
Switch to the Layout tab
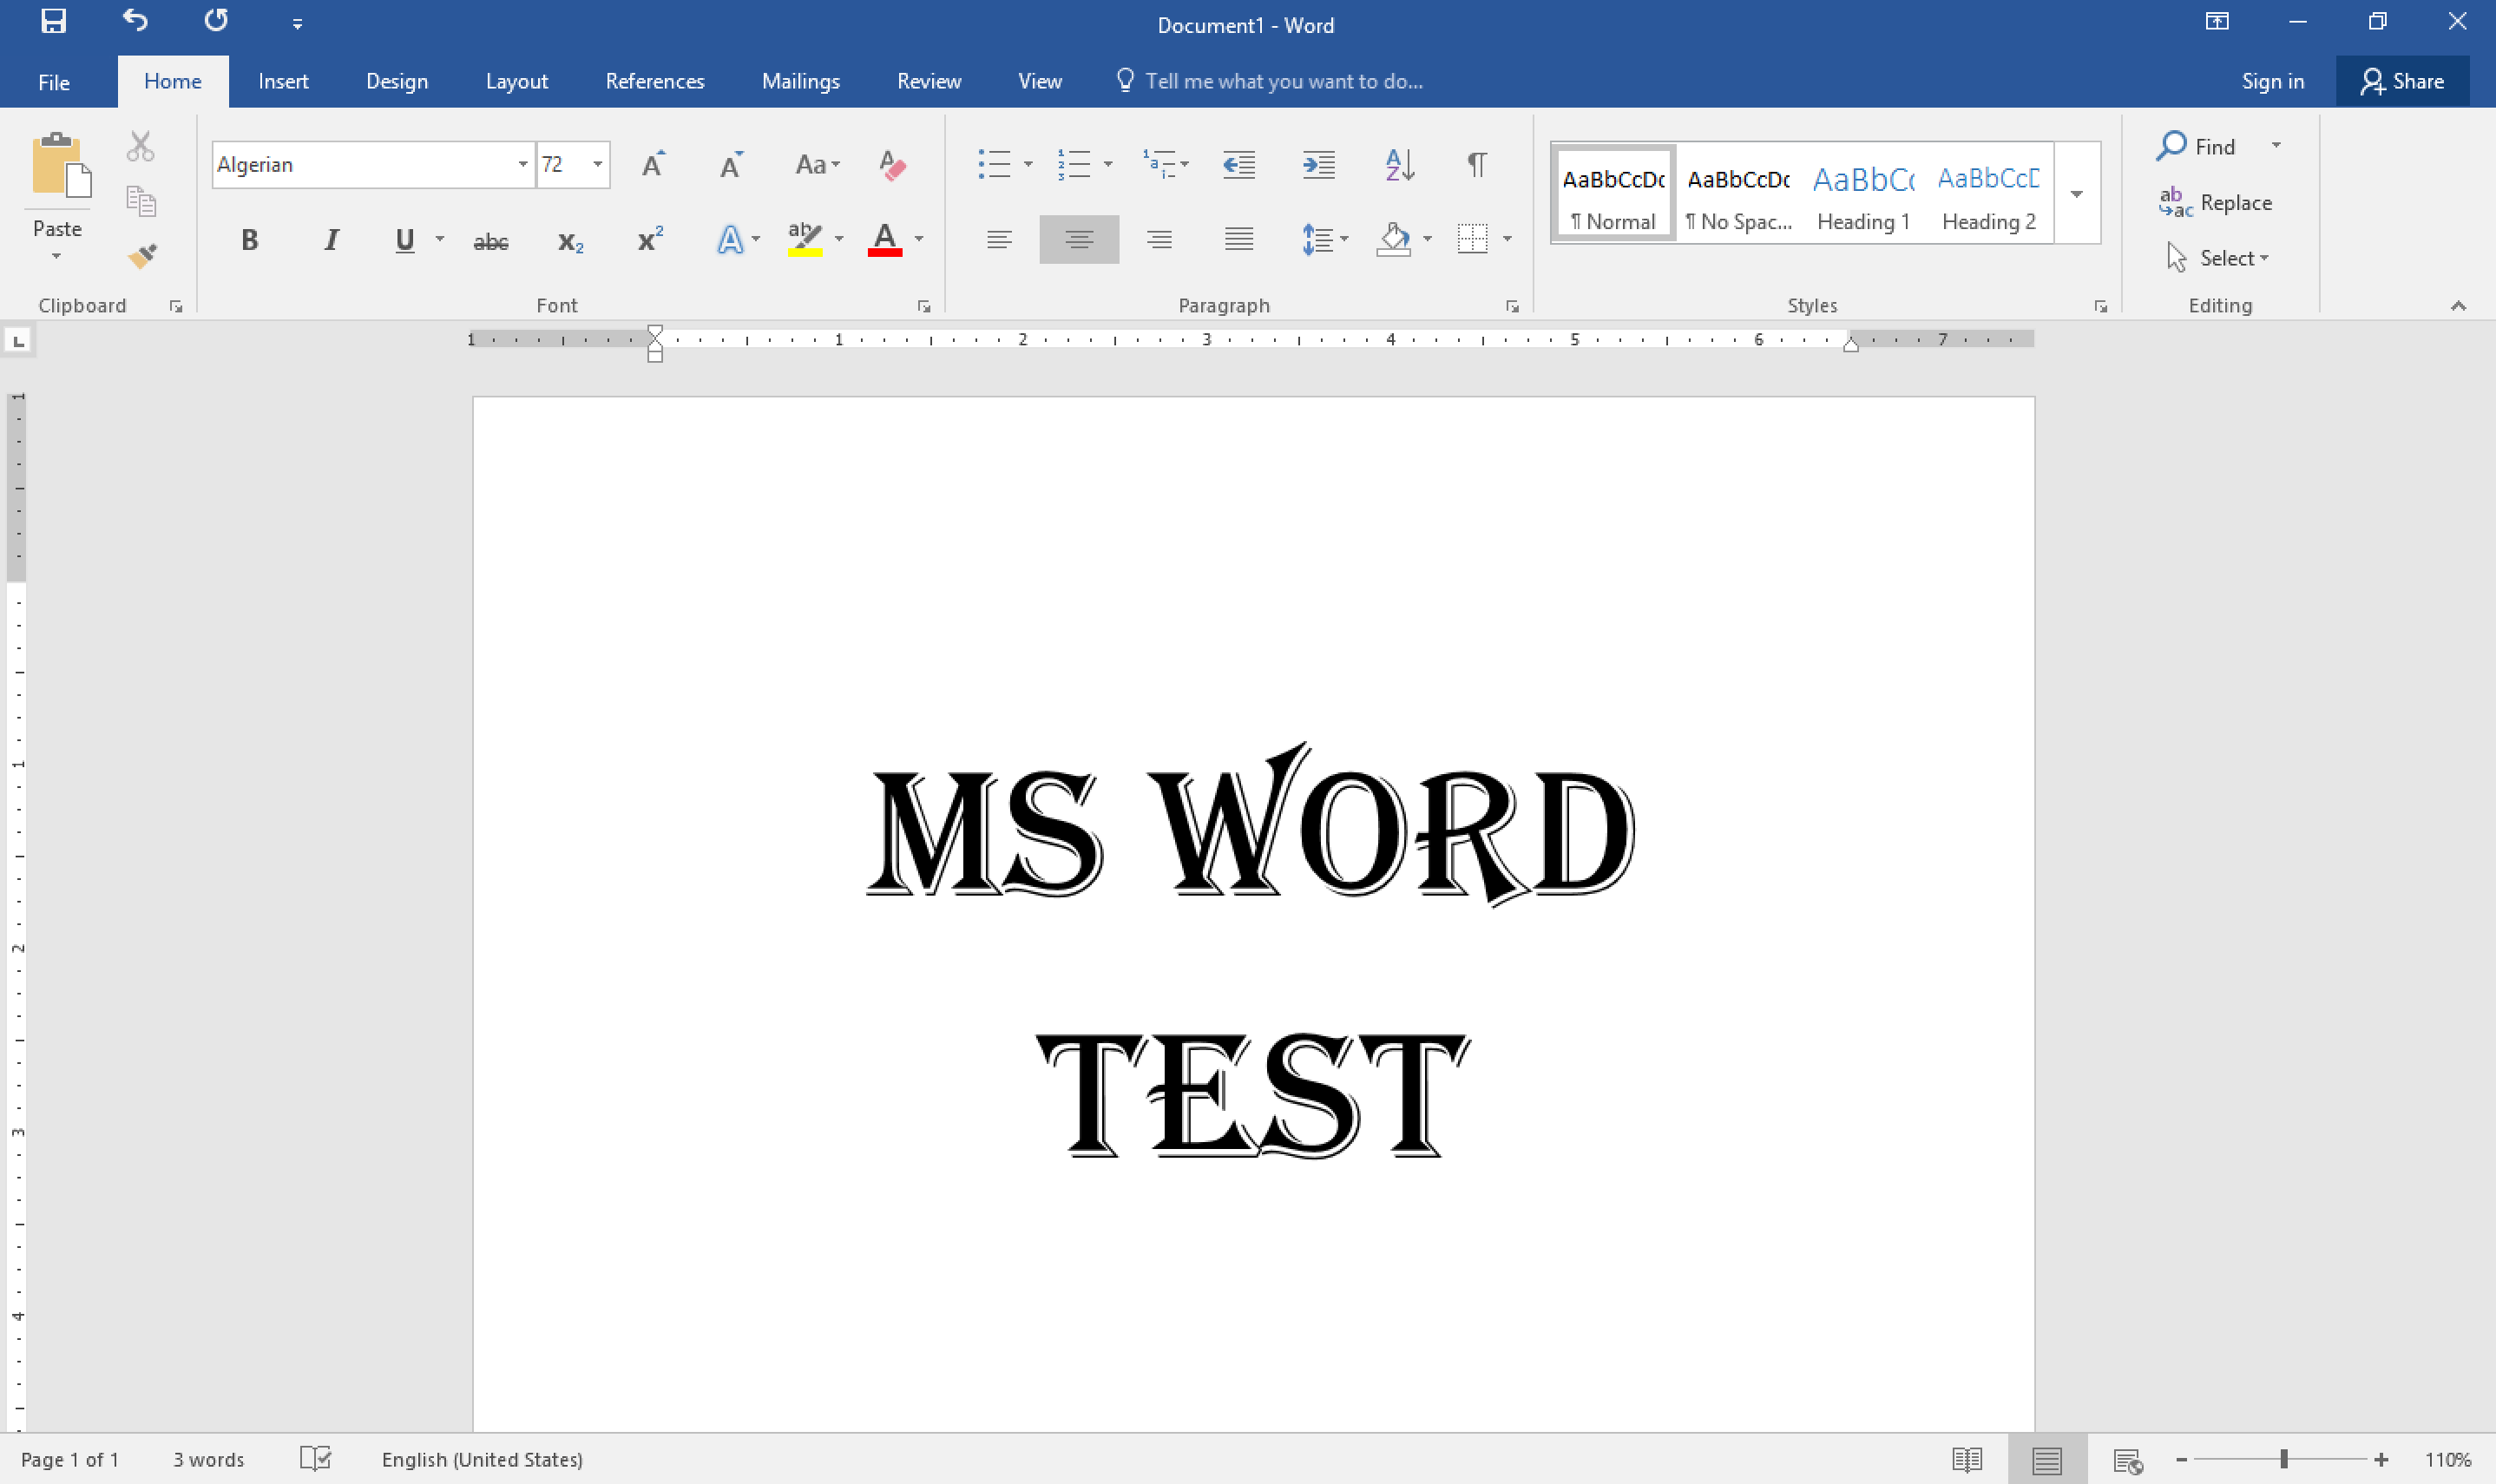(517, 82)
